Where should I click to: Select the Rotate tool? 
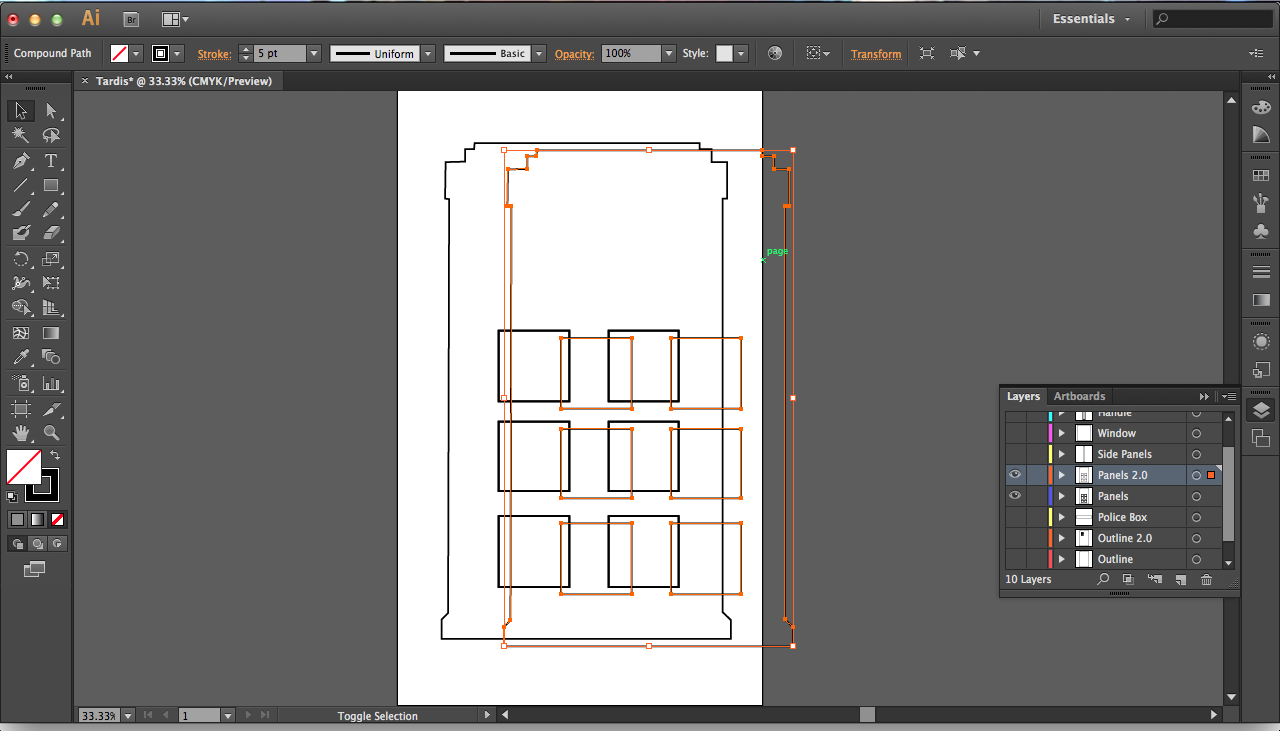21,259
